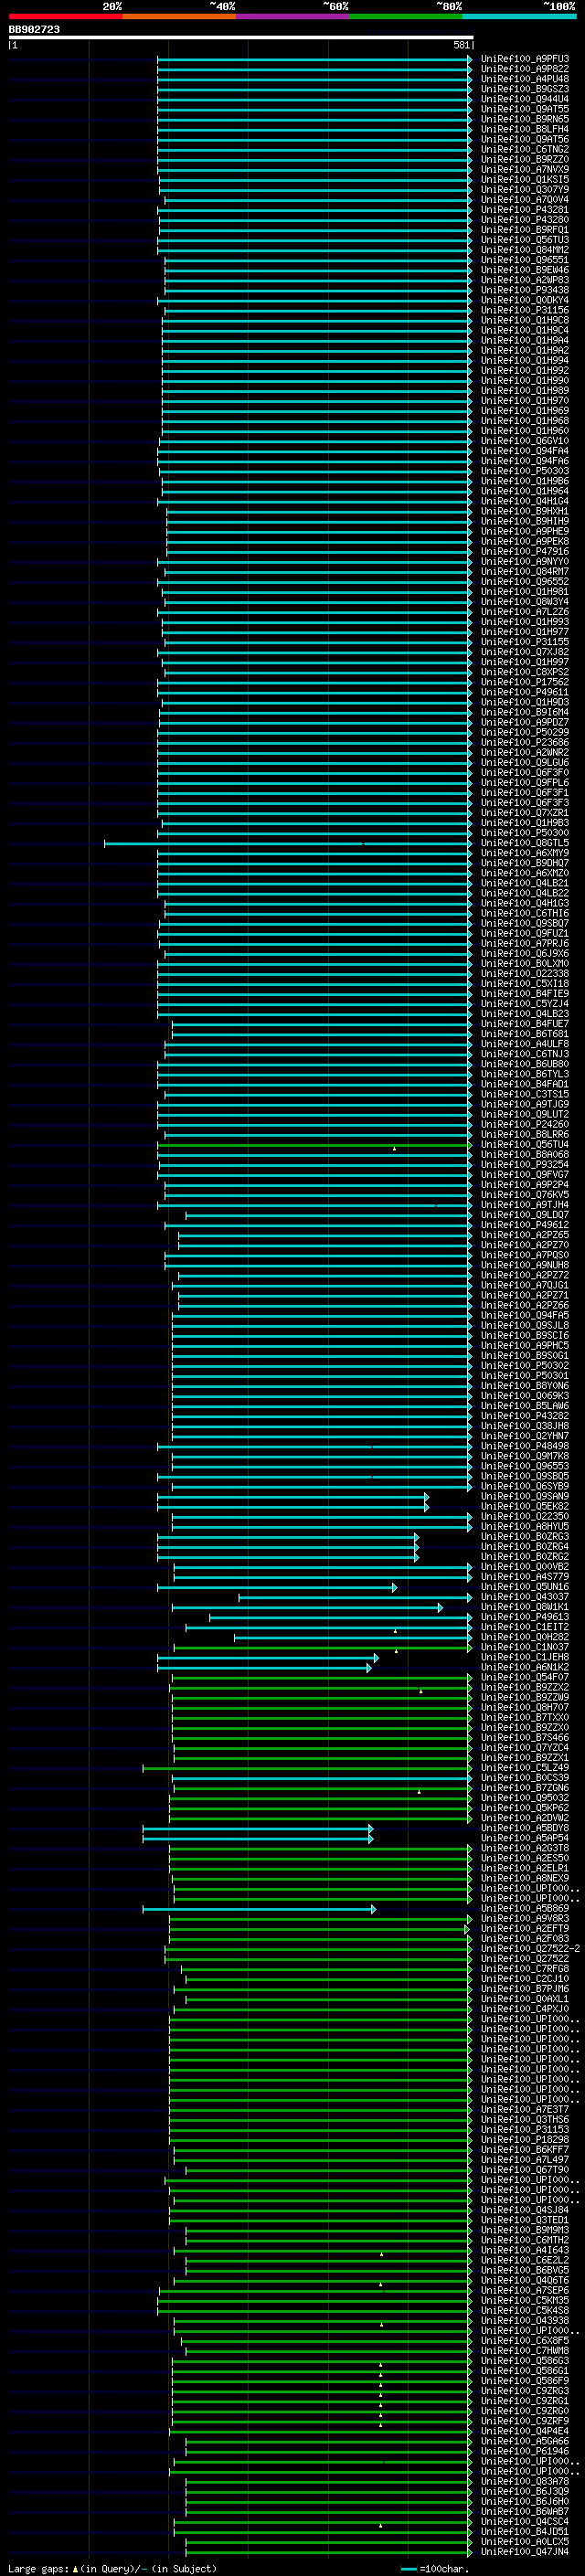Select the UniRef100_C6TNG2 label
Viewport: 585px width, 2576px height.
coord(524,149)
